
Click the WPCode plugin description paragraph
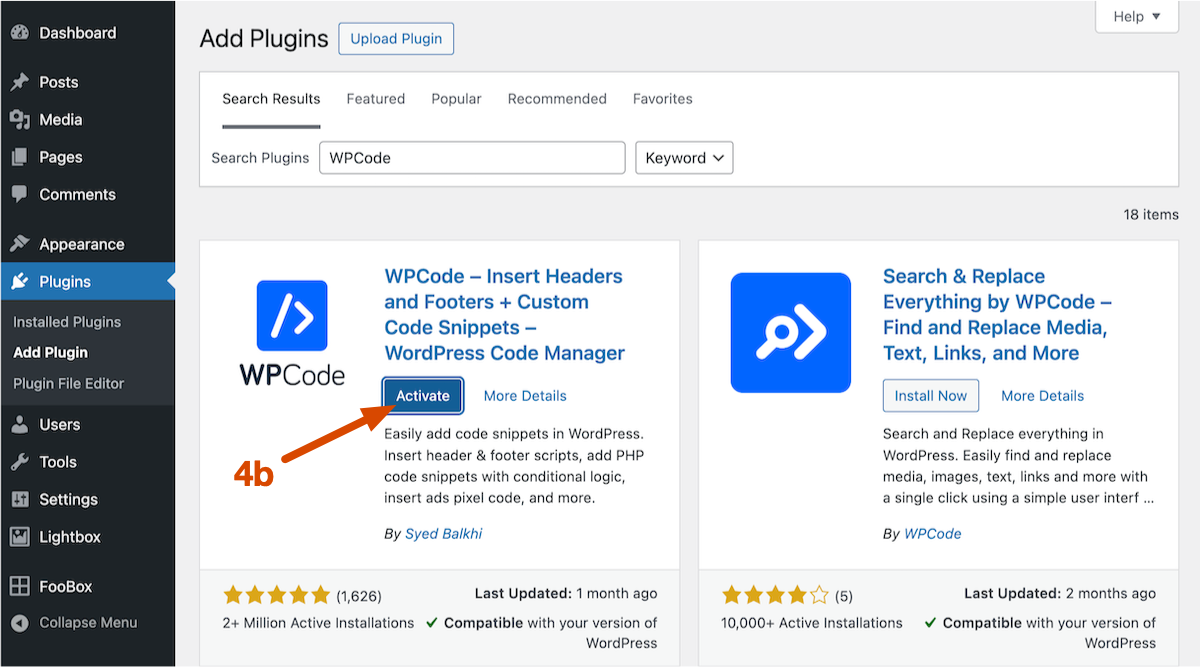513,465
